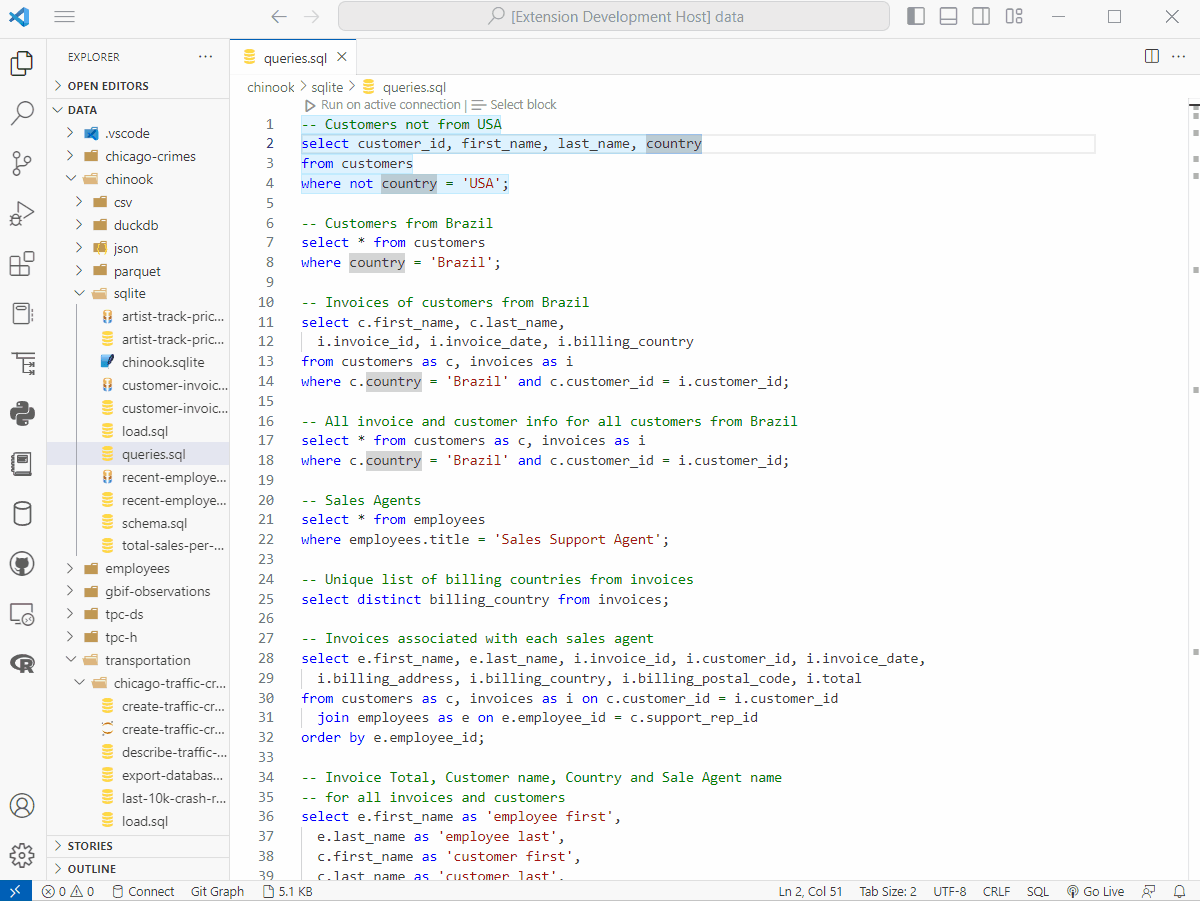Open the Python activity bar icon

click(22, 412)
